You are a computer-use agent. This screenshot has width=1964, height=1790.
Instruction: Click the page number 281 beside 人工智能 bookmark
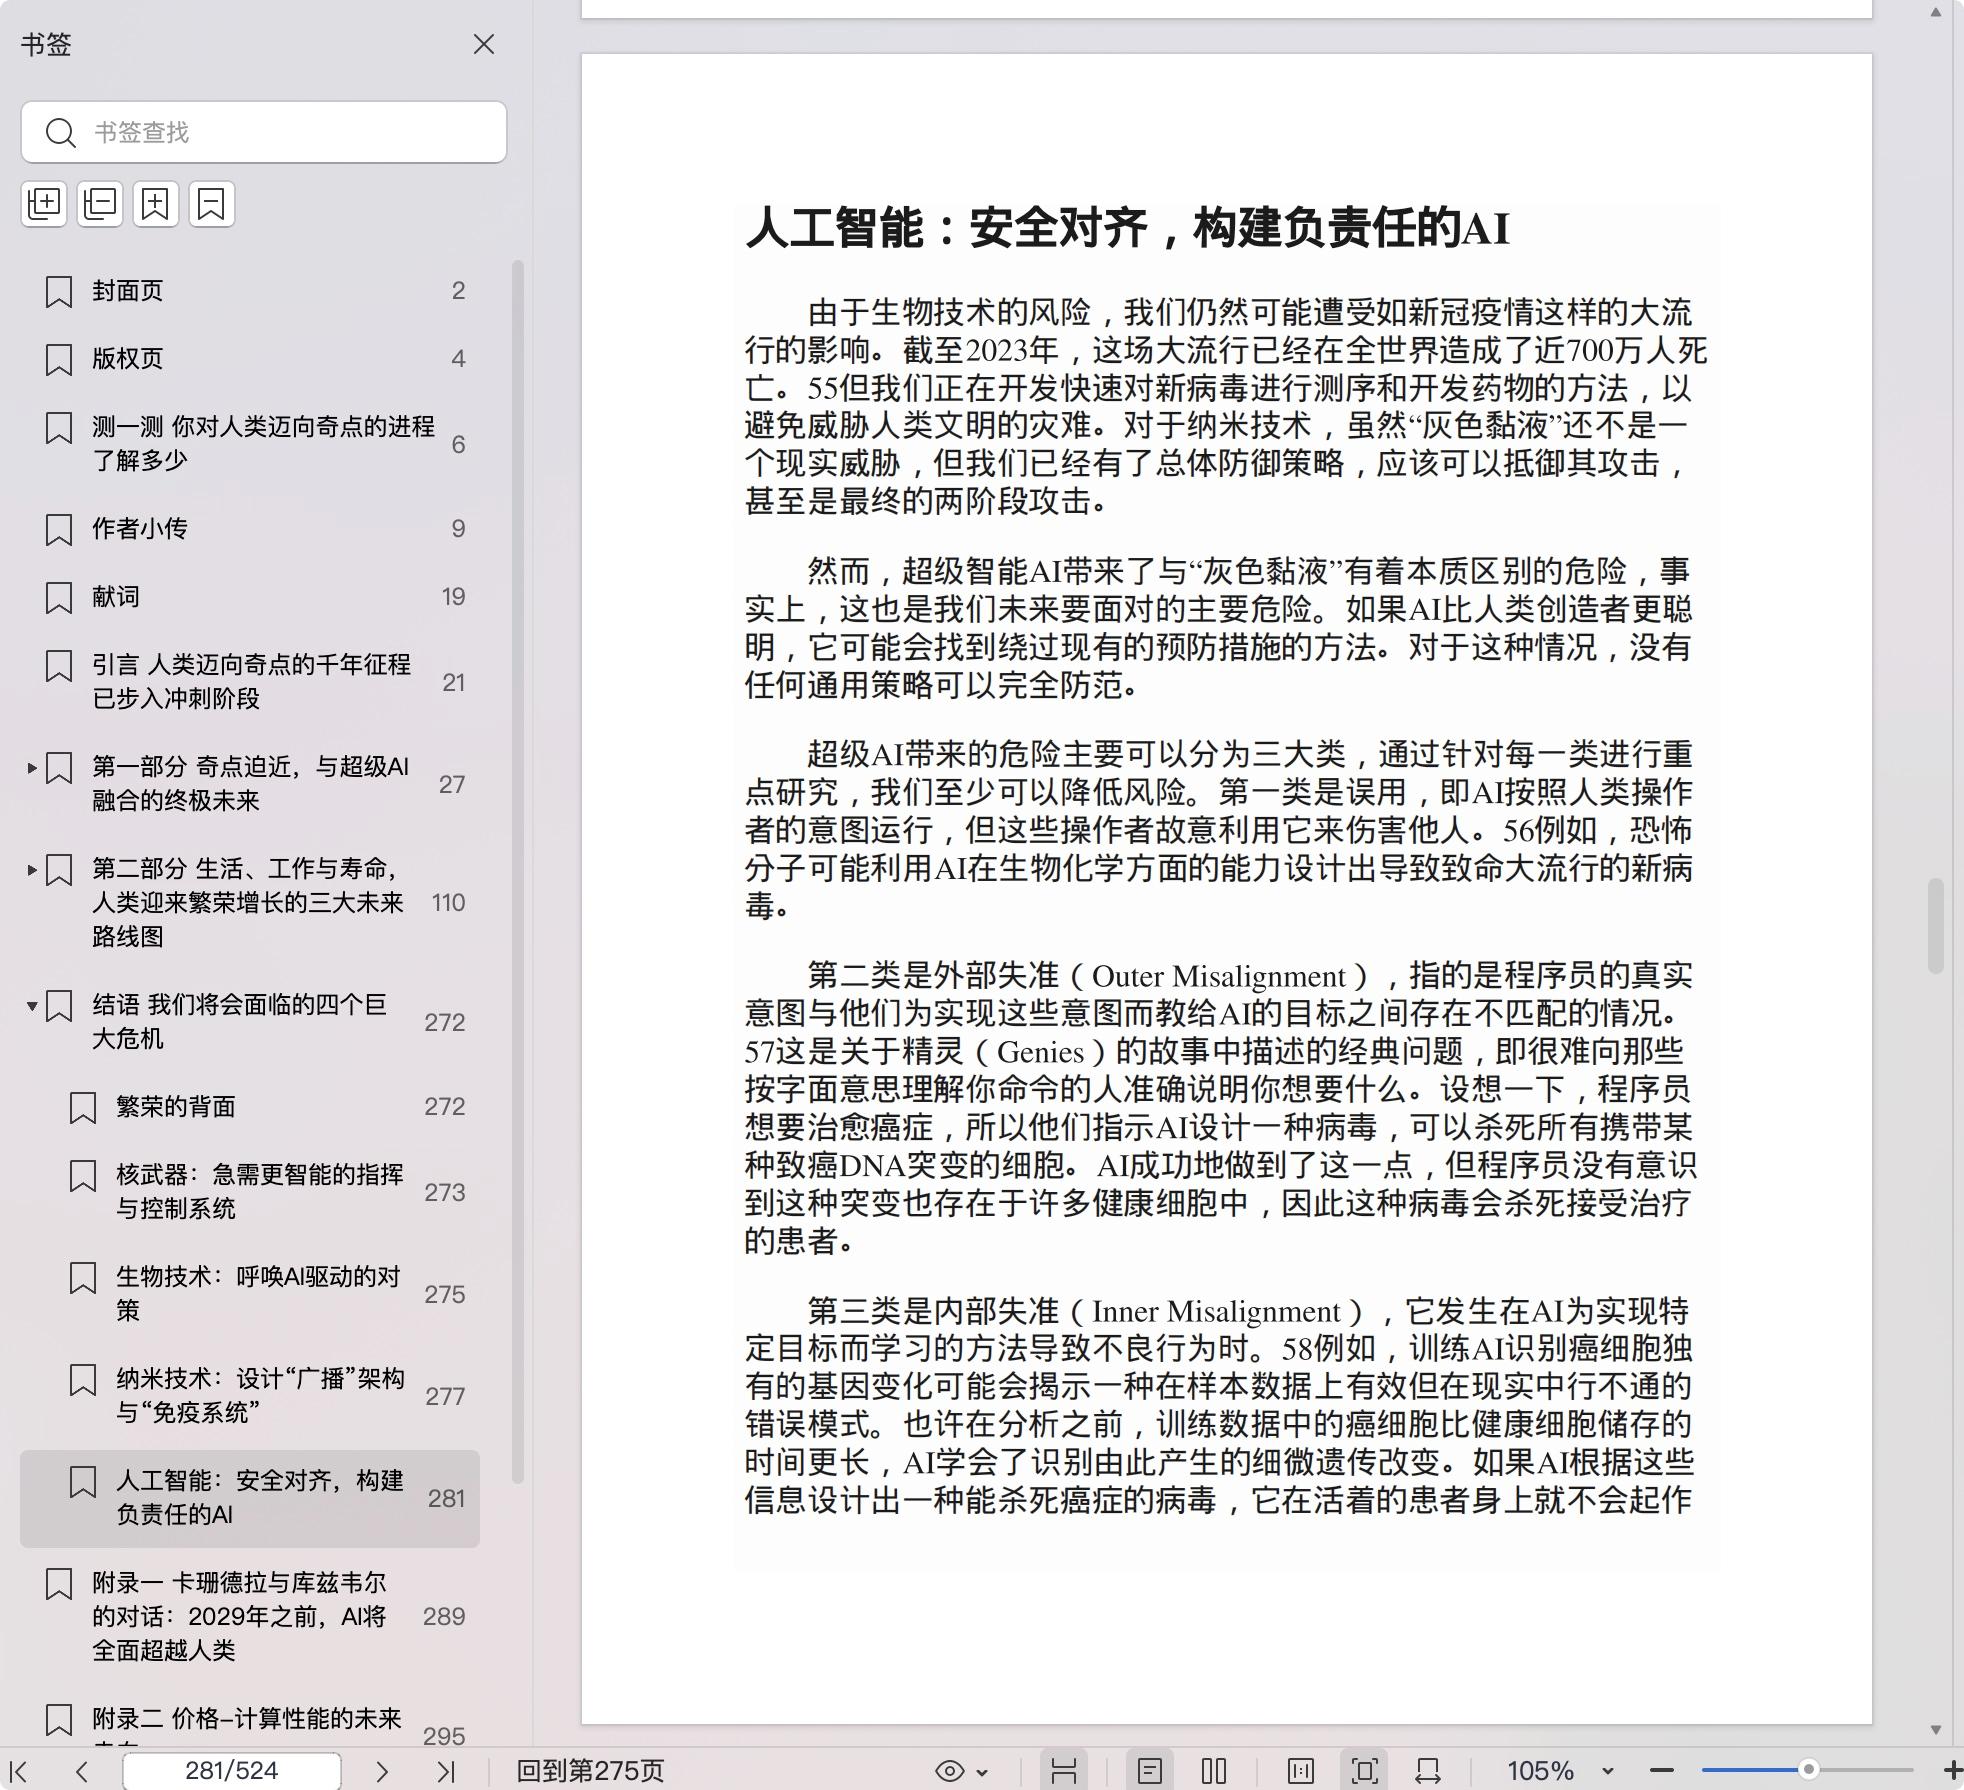point(446,1498)
